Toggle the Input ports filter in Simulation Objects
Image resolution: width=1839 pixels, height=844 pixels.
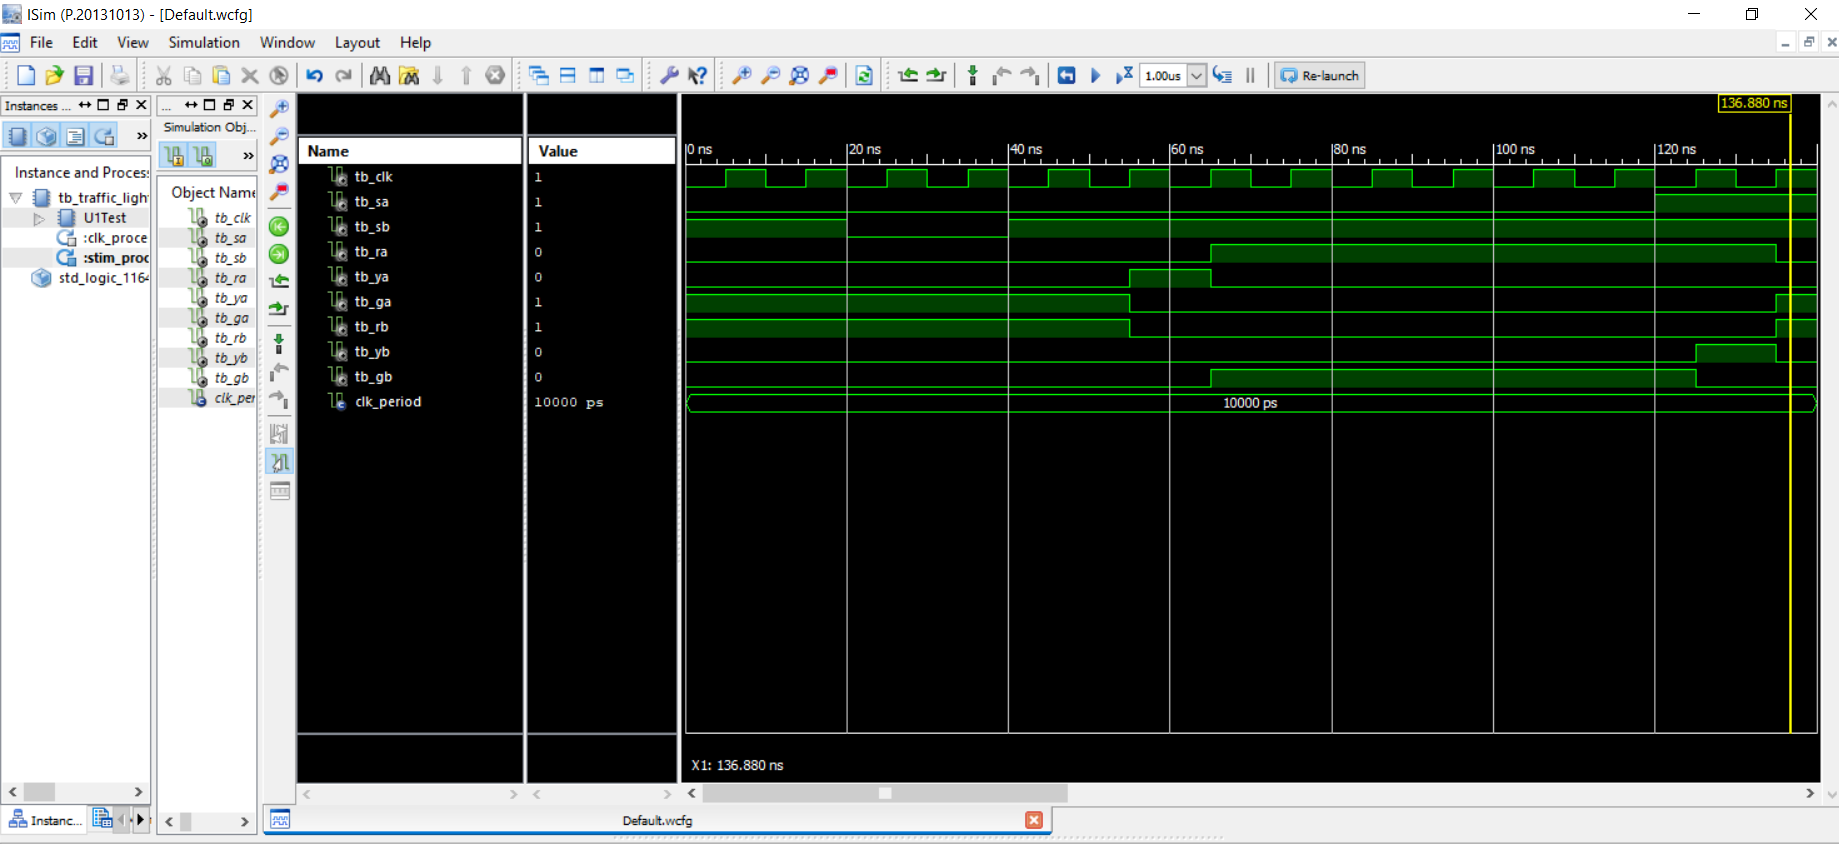[x=174, y=155]
